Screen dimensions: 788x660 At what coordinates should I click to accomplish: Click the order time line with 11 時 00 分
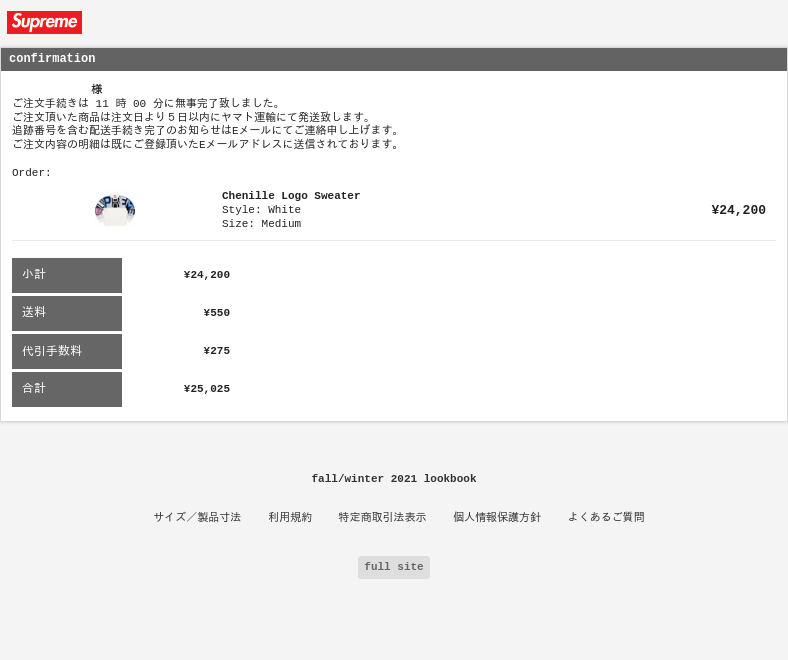coord(146,104)
